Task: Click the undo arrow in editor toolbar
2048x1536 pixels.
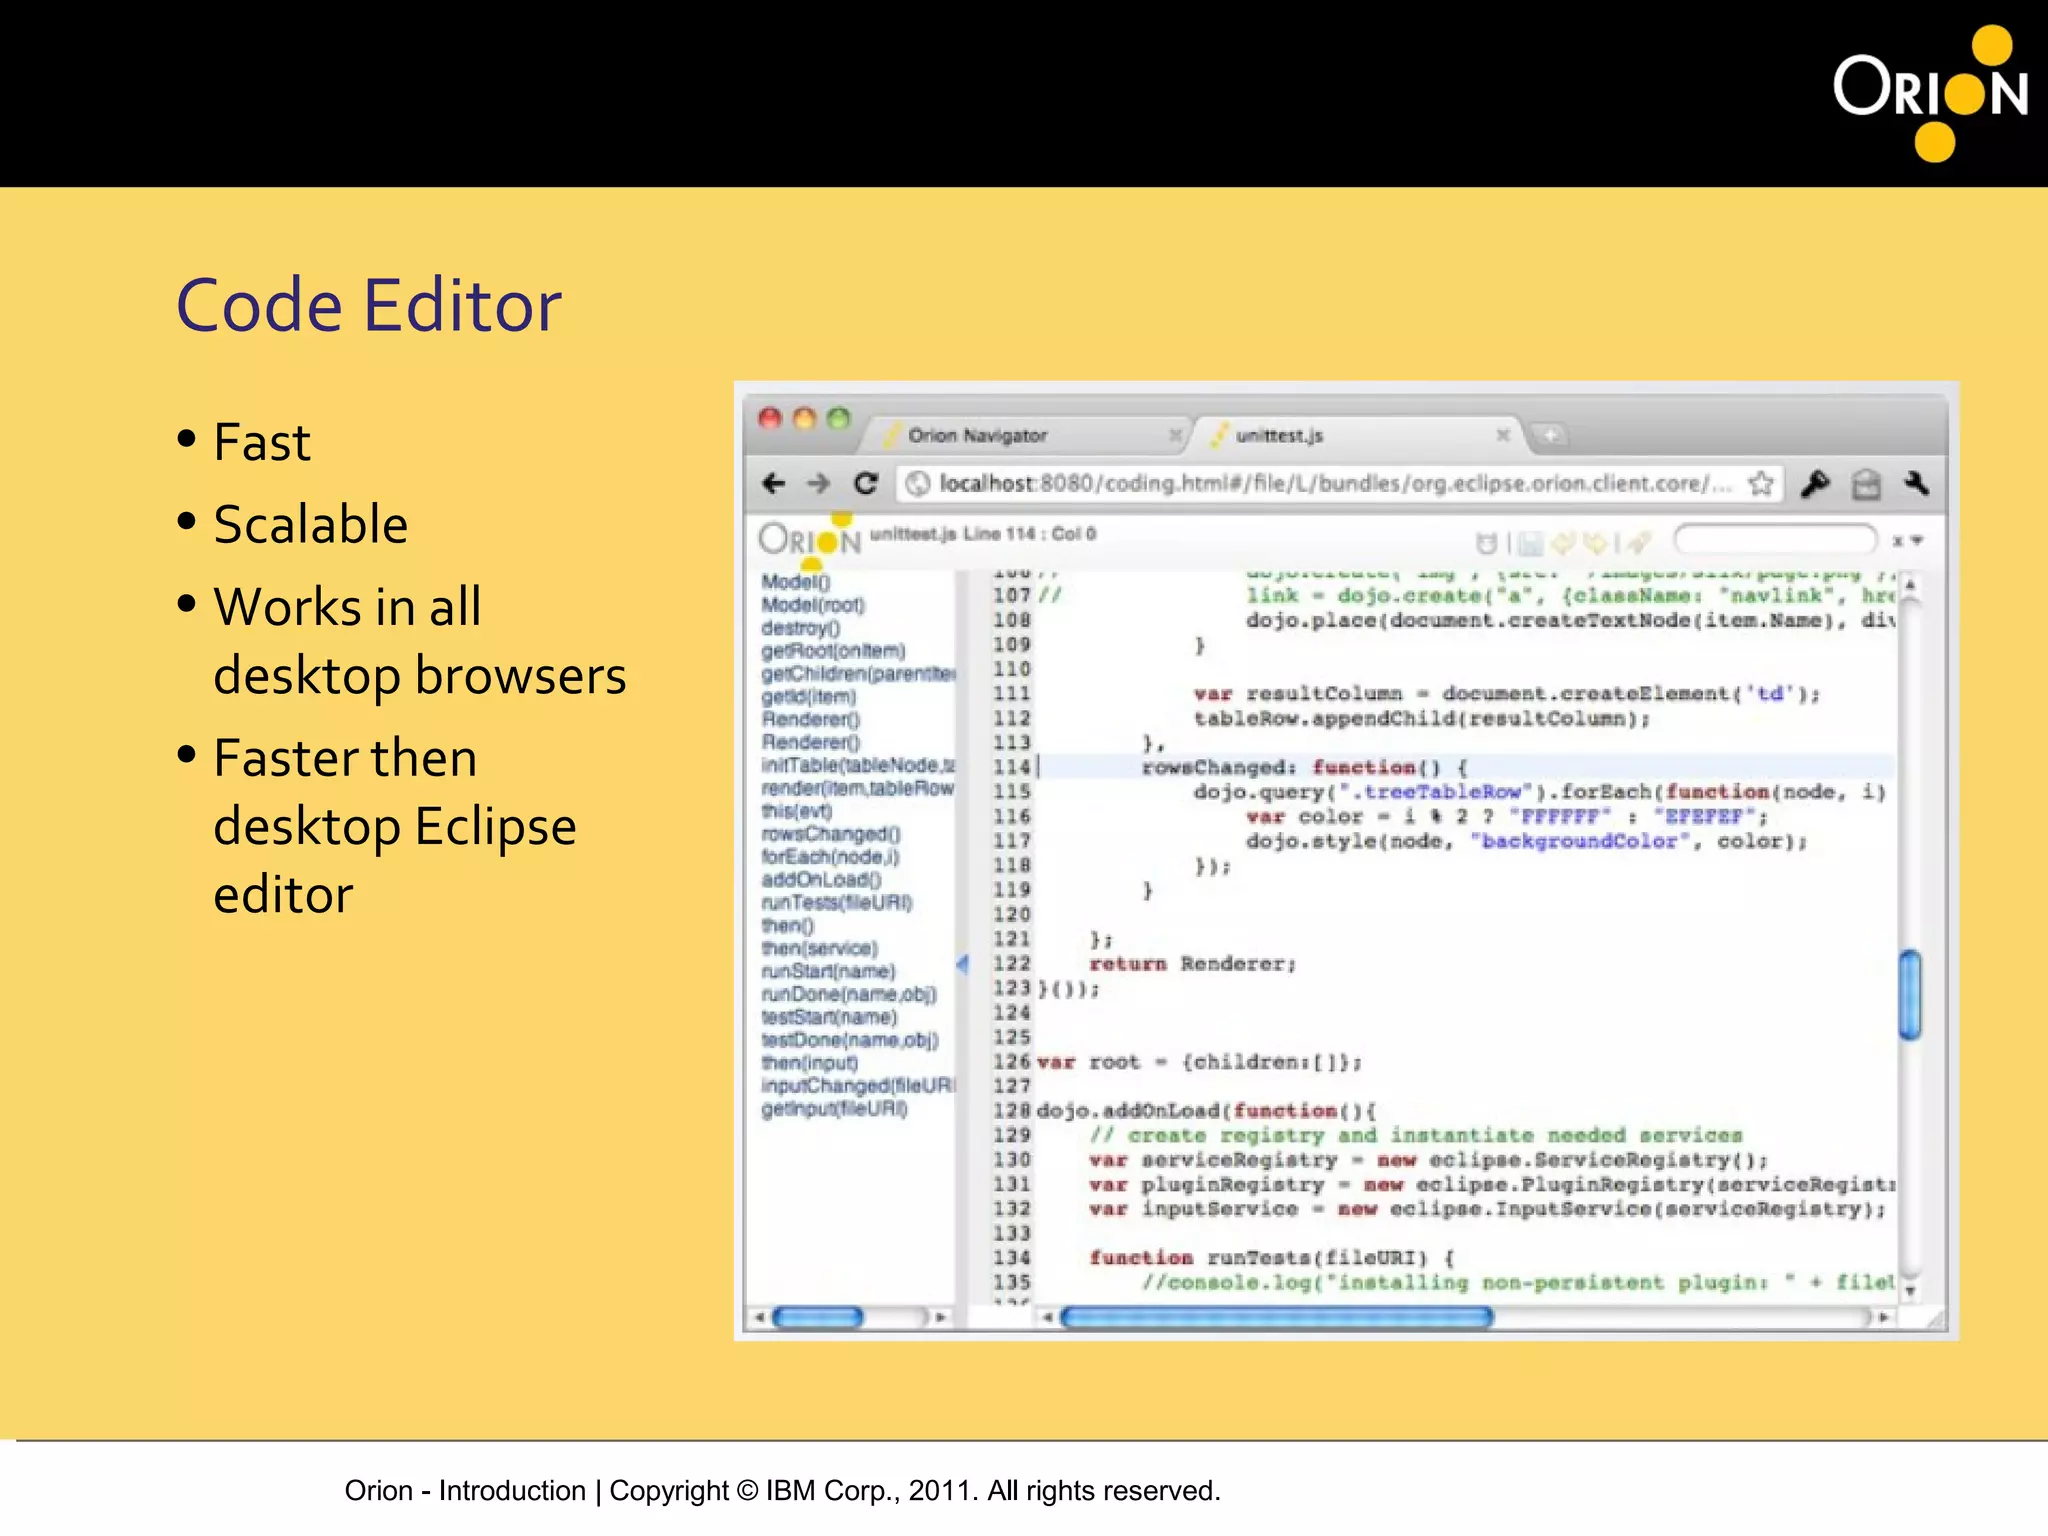Action: pos(1563,543)
